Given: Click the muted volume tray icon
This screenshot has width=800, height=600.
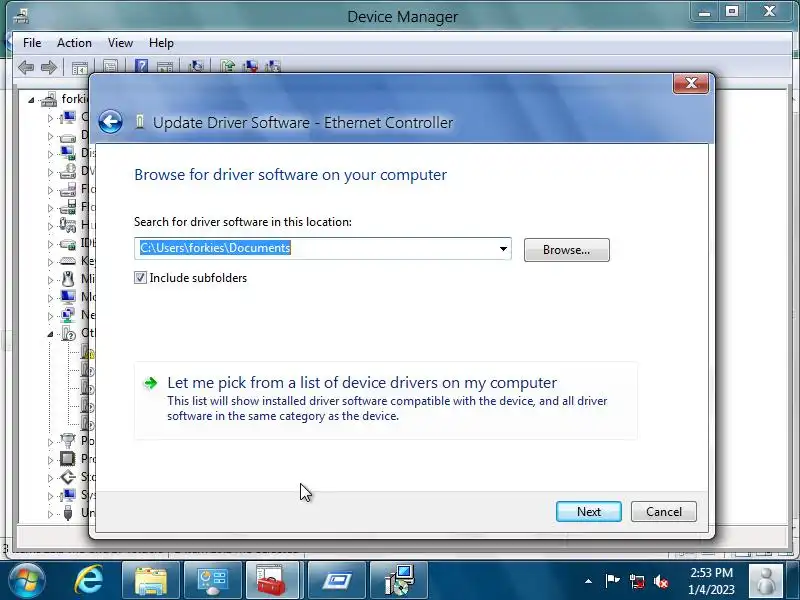Looking at the screenshot, I should (x=661, y=581).
